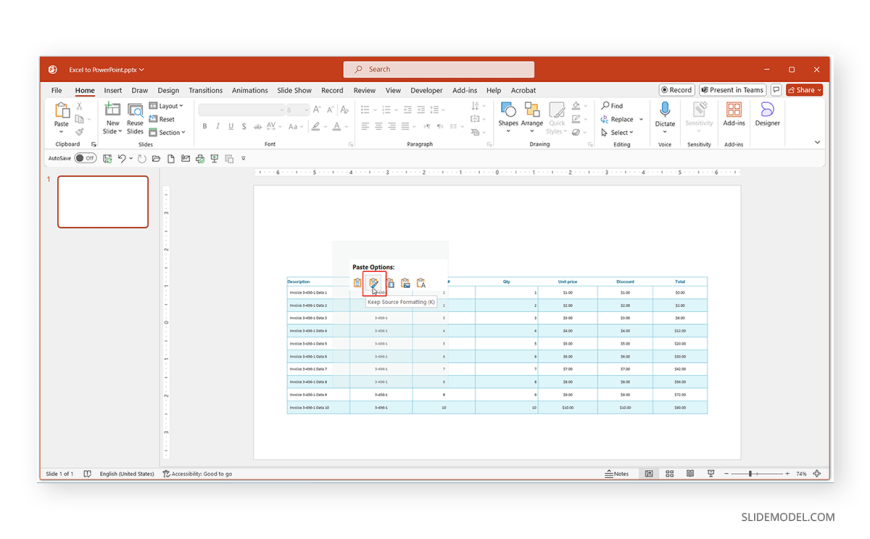
Task: Click the Cut scissors icon
Action: pos(79,106)
